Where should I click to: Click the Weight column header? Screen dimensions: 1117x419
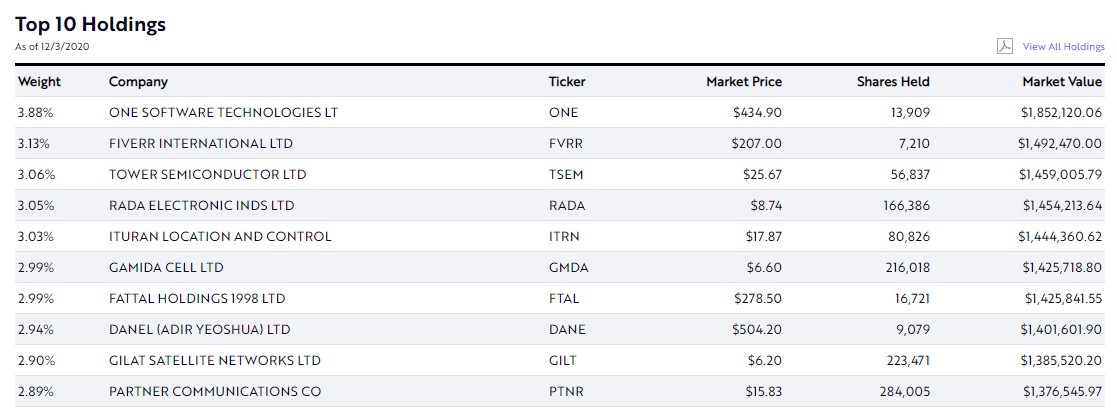click(x=39, y=82)
